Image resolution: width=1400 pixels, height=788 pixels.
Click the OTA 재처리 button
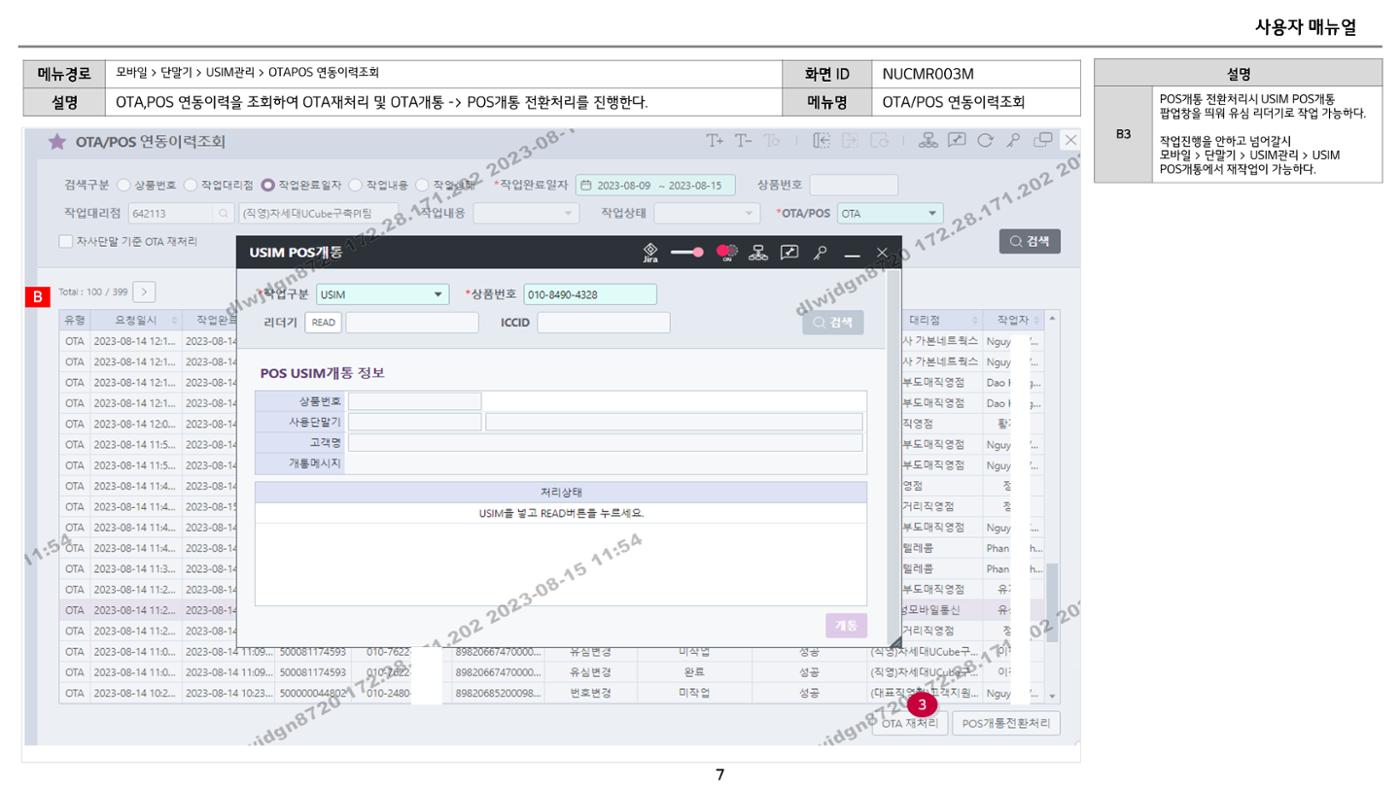[909, 723]
